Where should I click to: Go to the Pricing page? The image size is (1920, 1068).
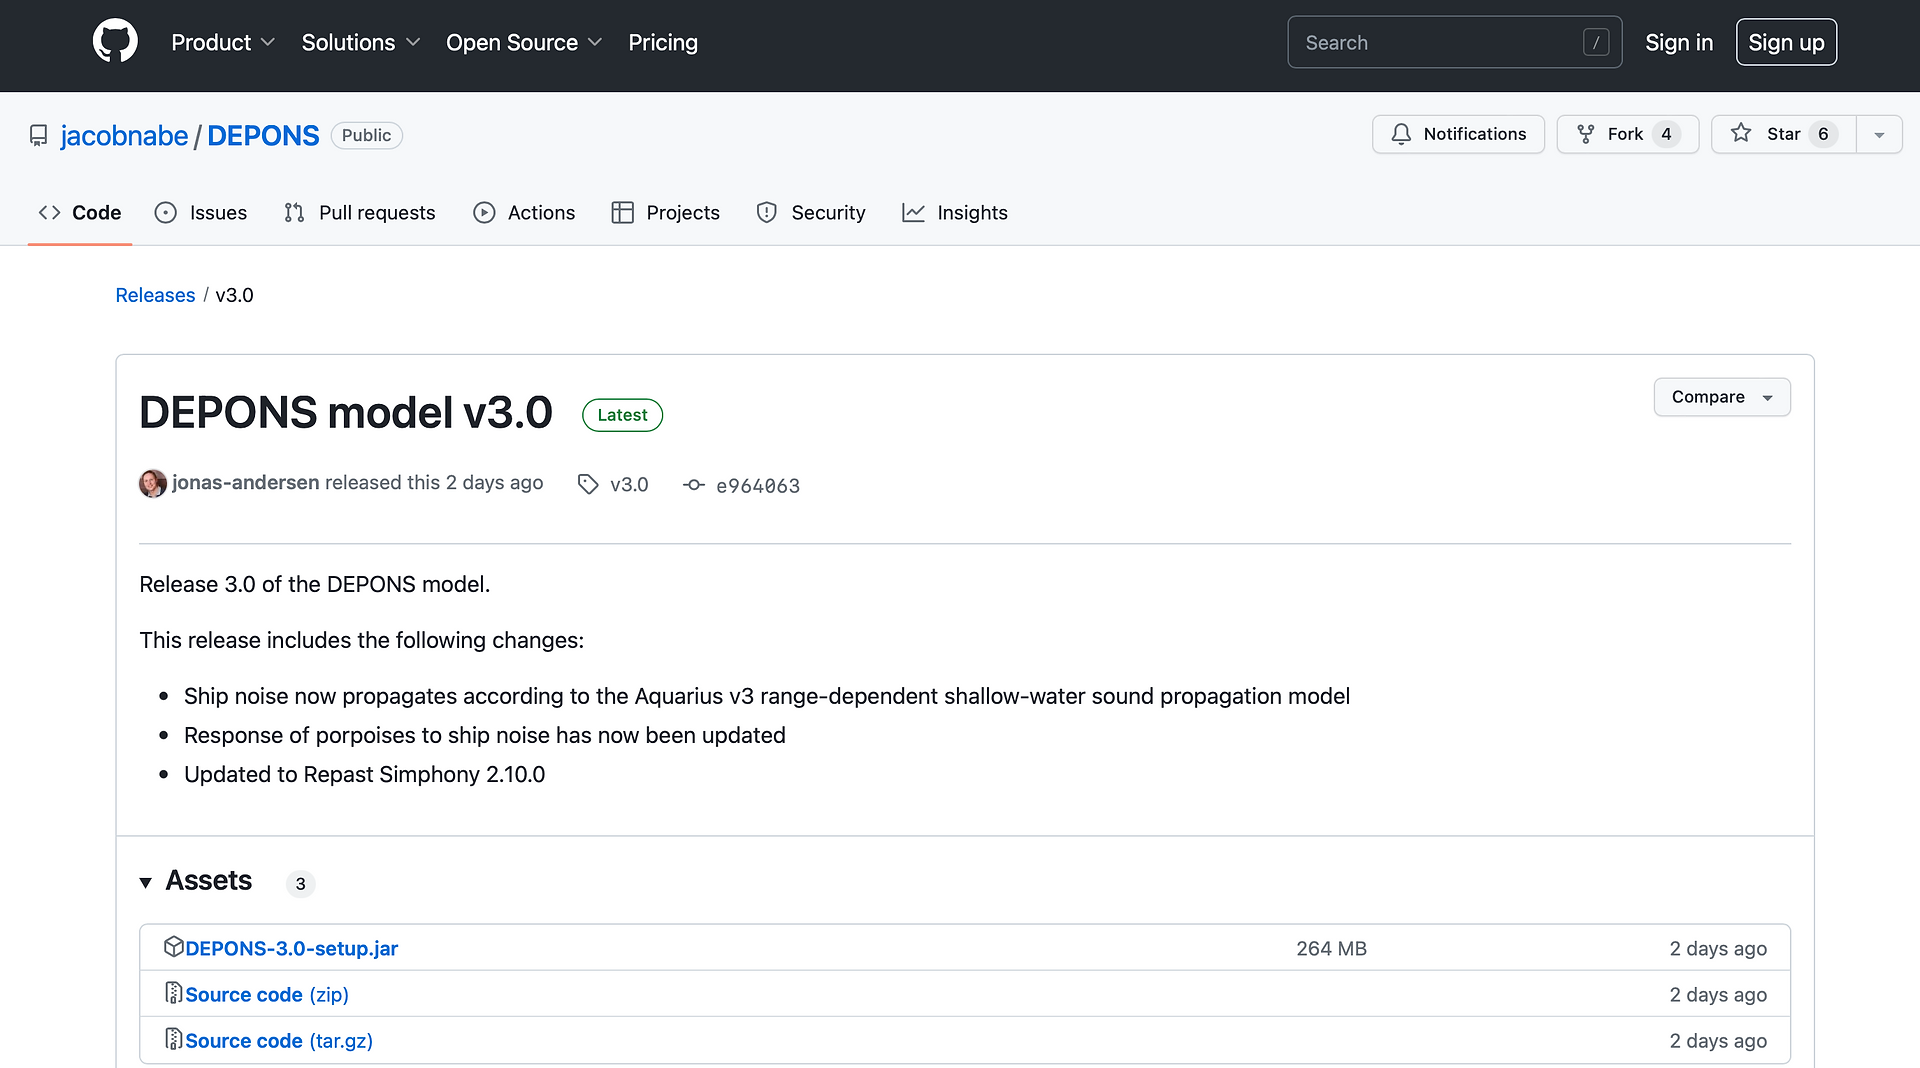pos(663,42)
